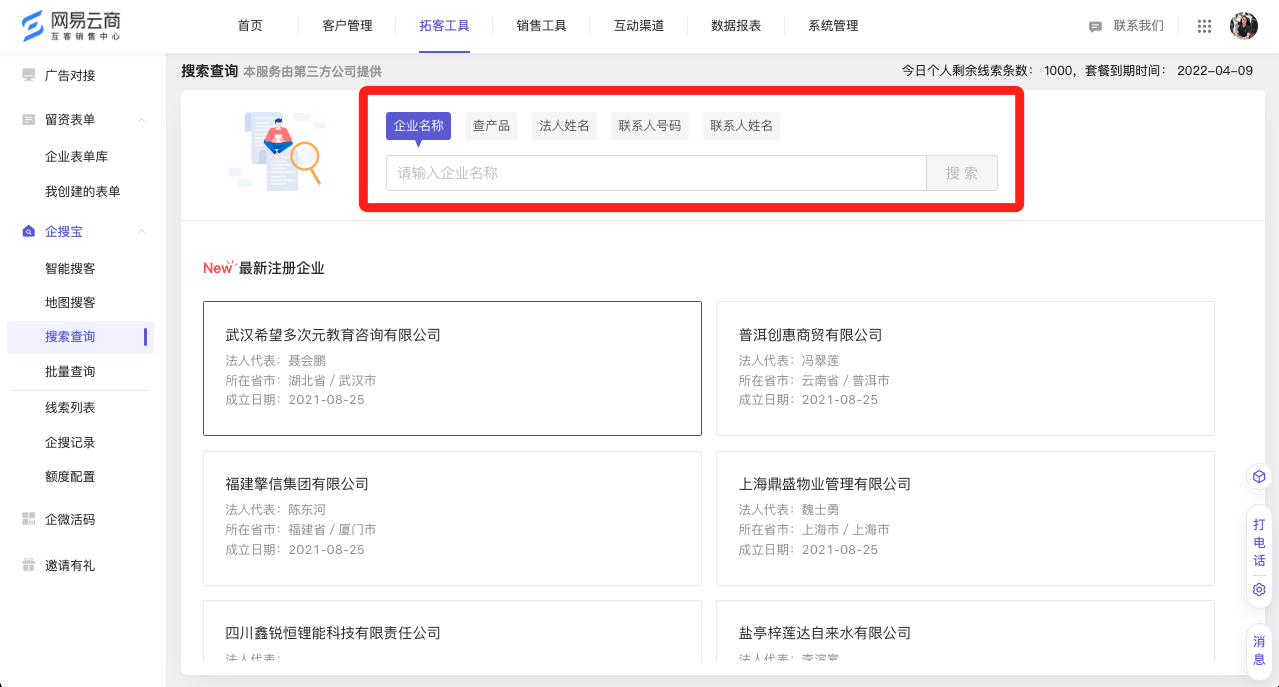Collapse the 企搜宝 sidebar section chevron
The height and width of the screenshot is (687, 1279).
tap(141, 232)
